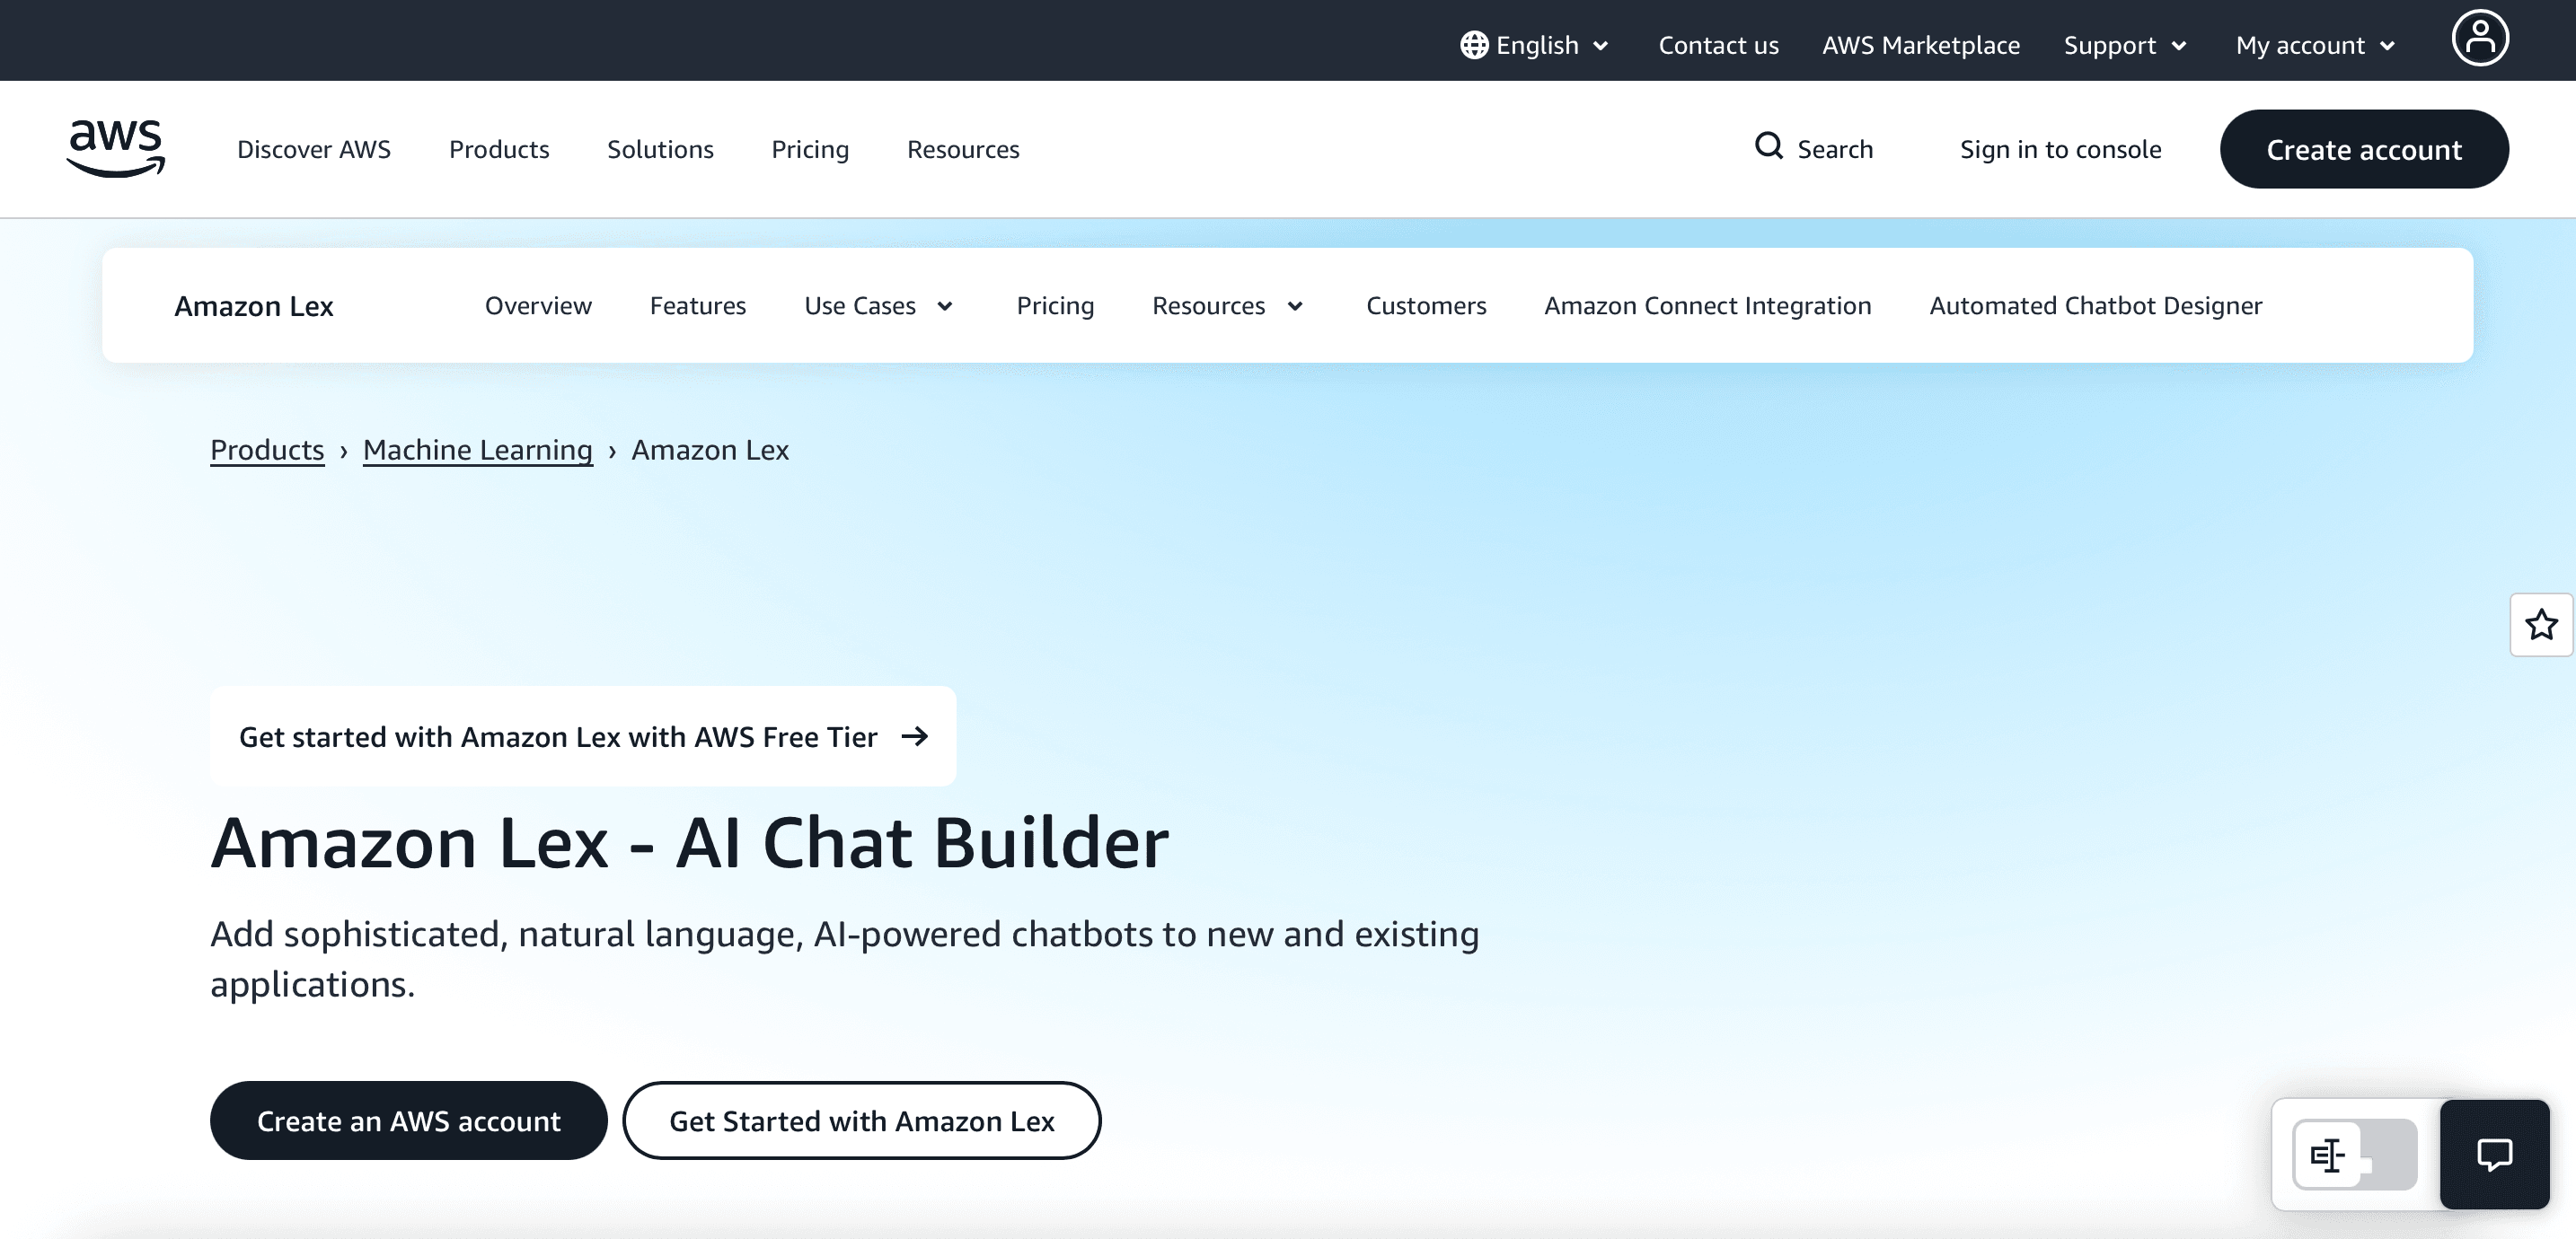Switch to the Features tab
The image size is (2576, 1239).
click(698, 306)
